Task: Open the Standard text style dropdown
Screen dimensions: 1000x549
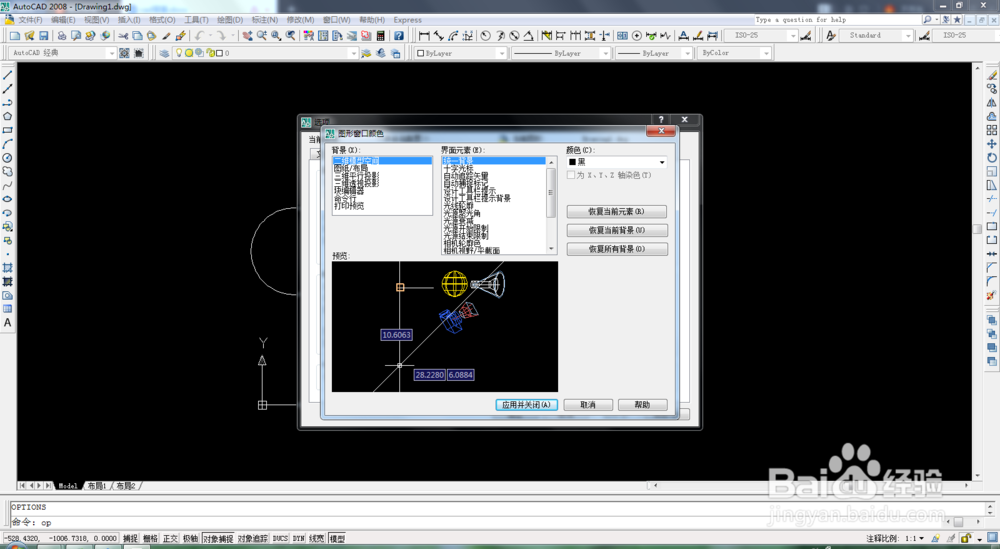Action: point(878,36)
